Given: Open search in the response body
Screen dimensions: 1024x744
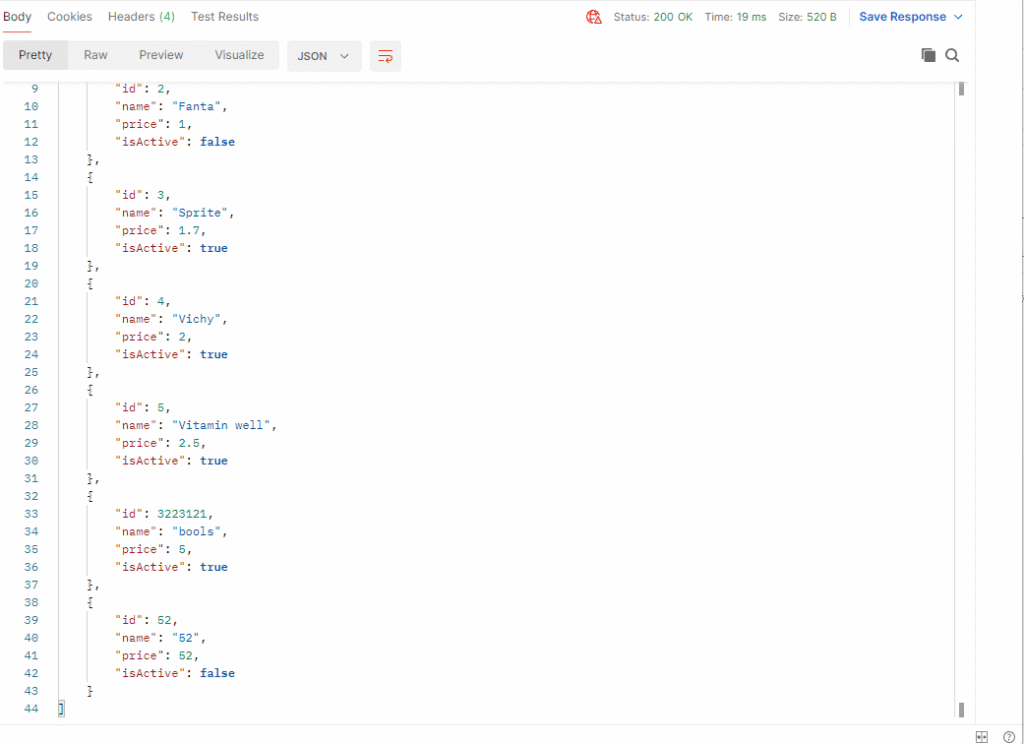Looking at the screenshot, I should tap(952, 56).
